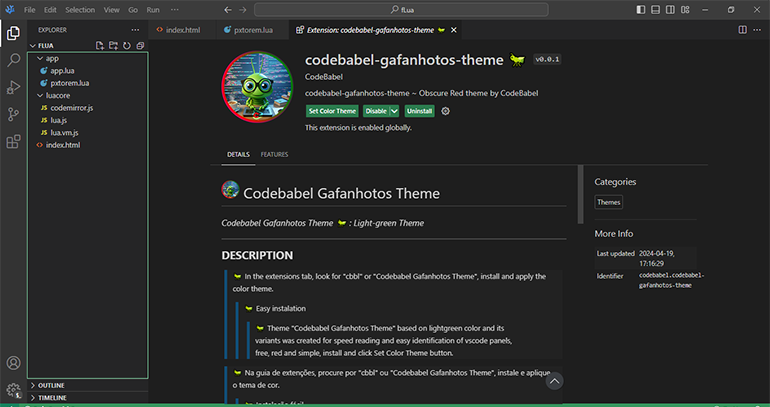The image size is (770, 407).
Task: Click the Set Color Theme button
Action: (332, 111)
